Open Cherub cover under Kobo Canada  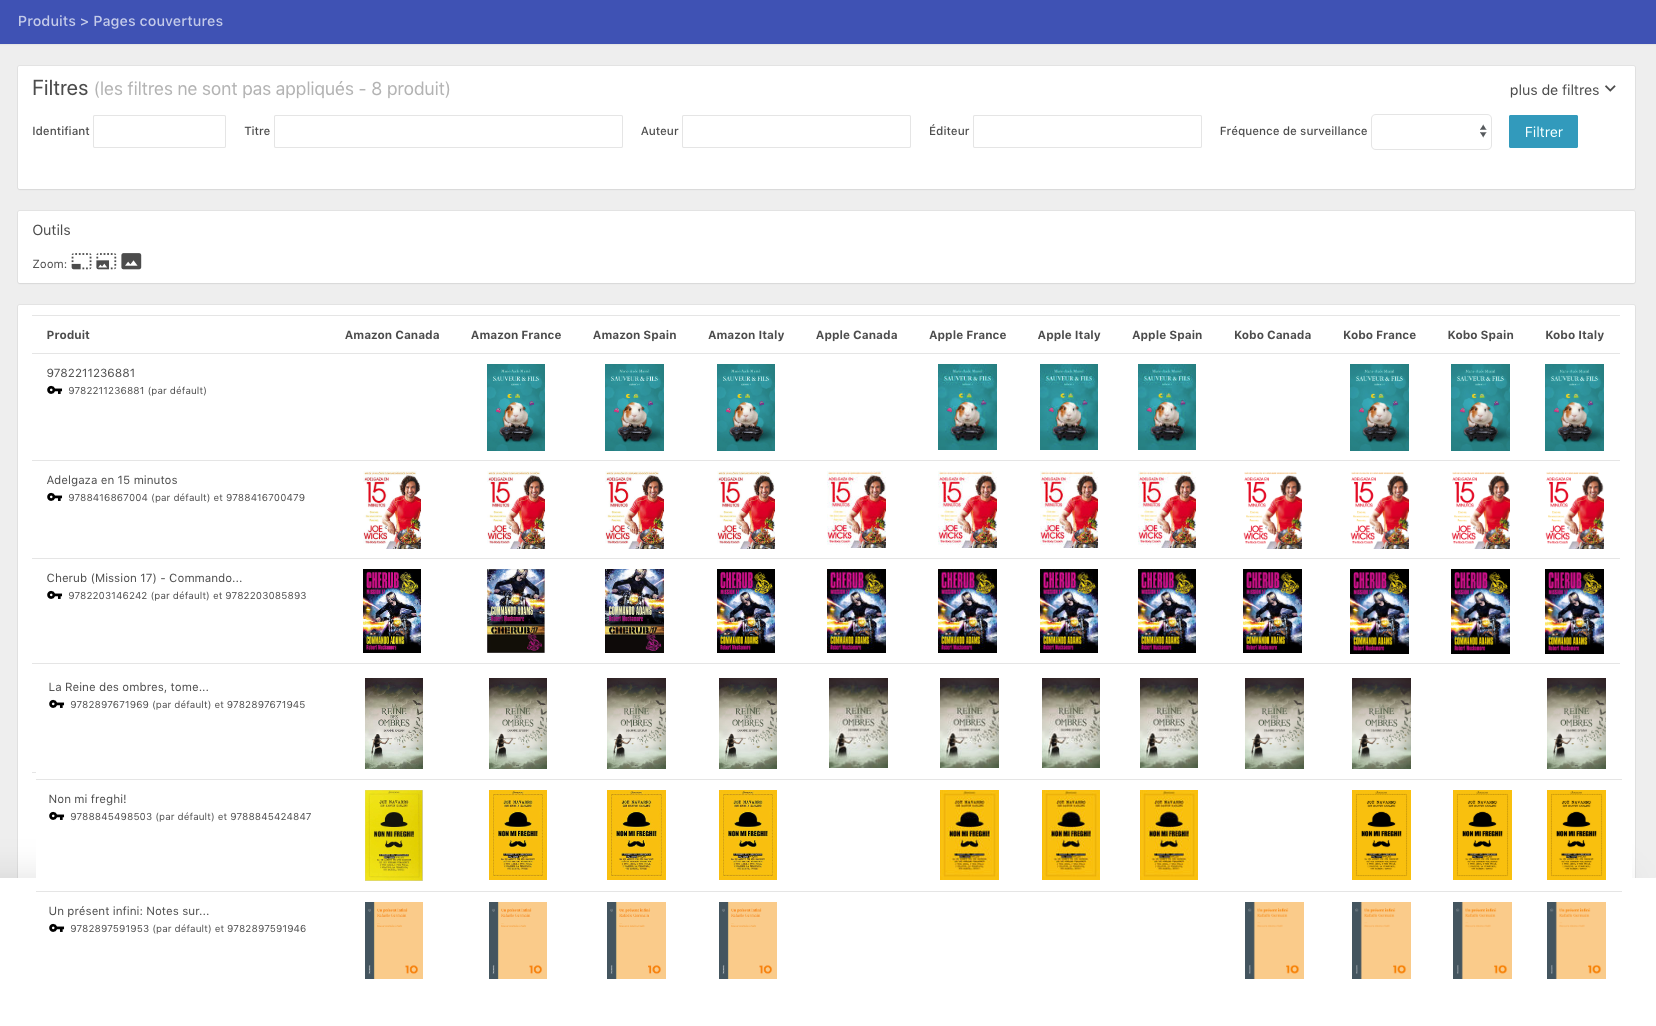1273,611
